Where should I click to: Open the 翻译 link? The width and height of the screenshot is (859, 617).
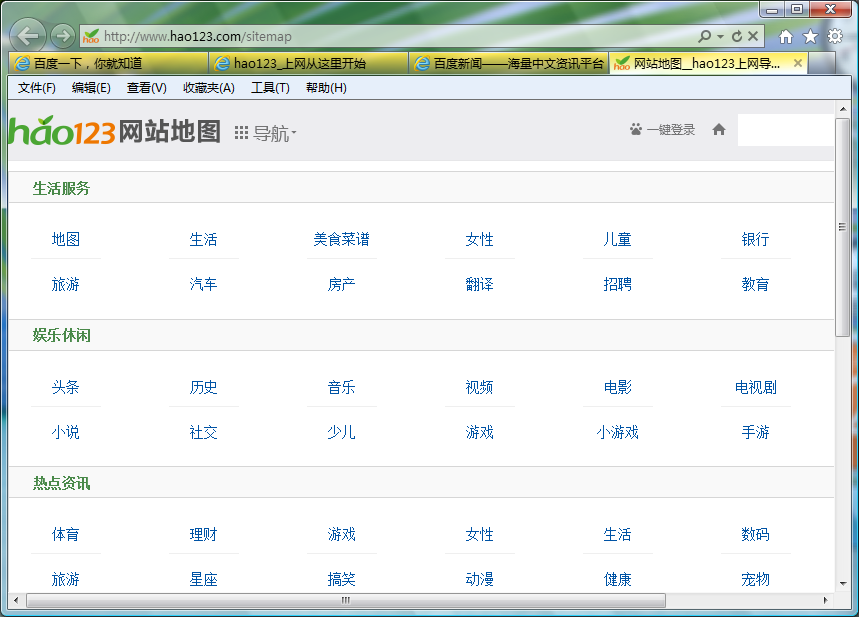(479, 284)
